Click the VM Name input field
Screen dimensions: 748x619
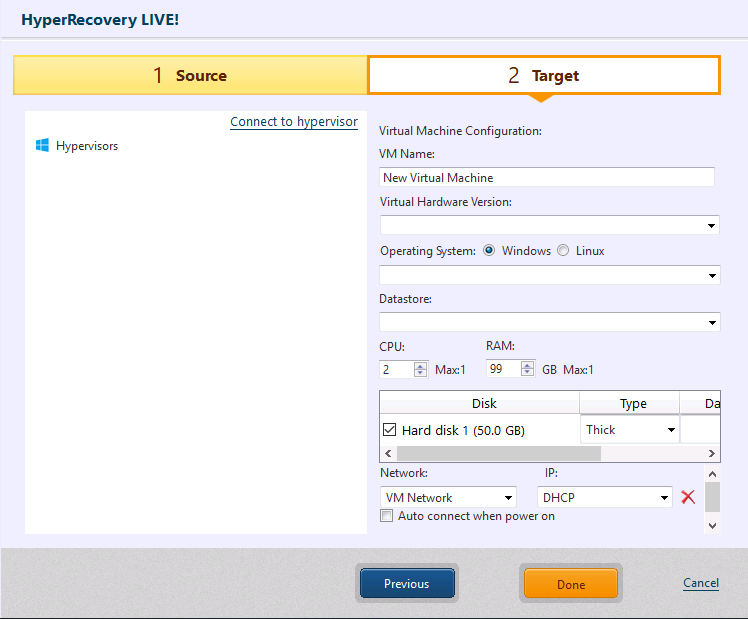[x=547, y=177]
